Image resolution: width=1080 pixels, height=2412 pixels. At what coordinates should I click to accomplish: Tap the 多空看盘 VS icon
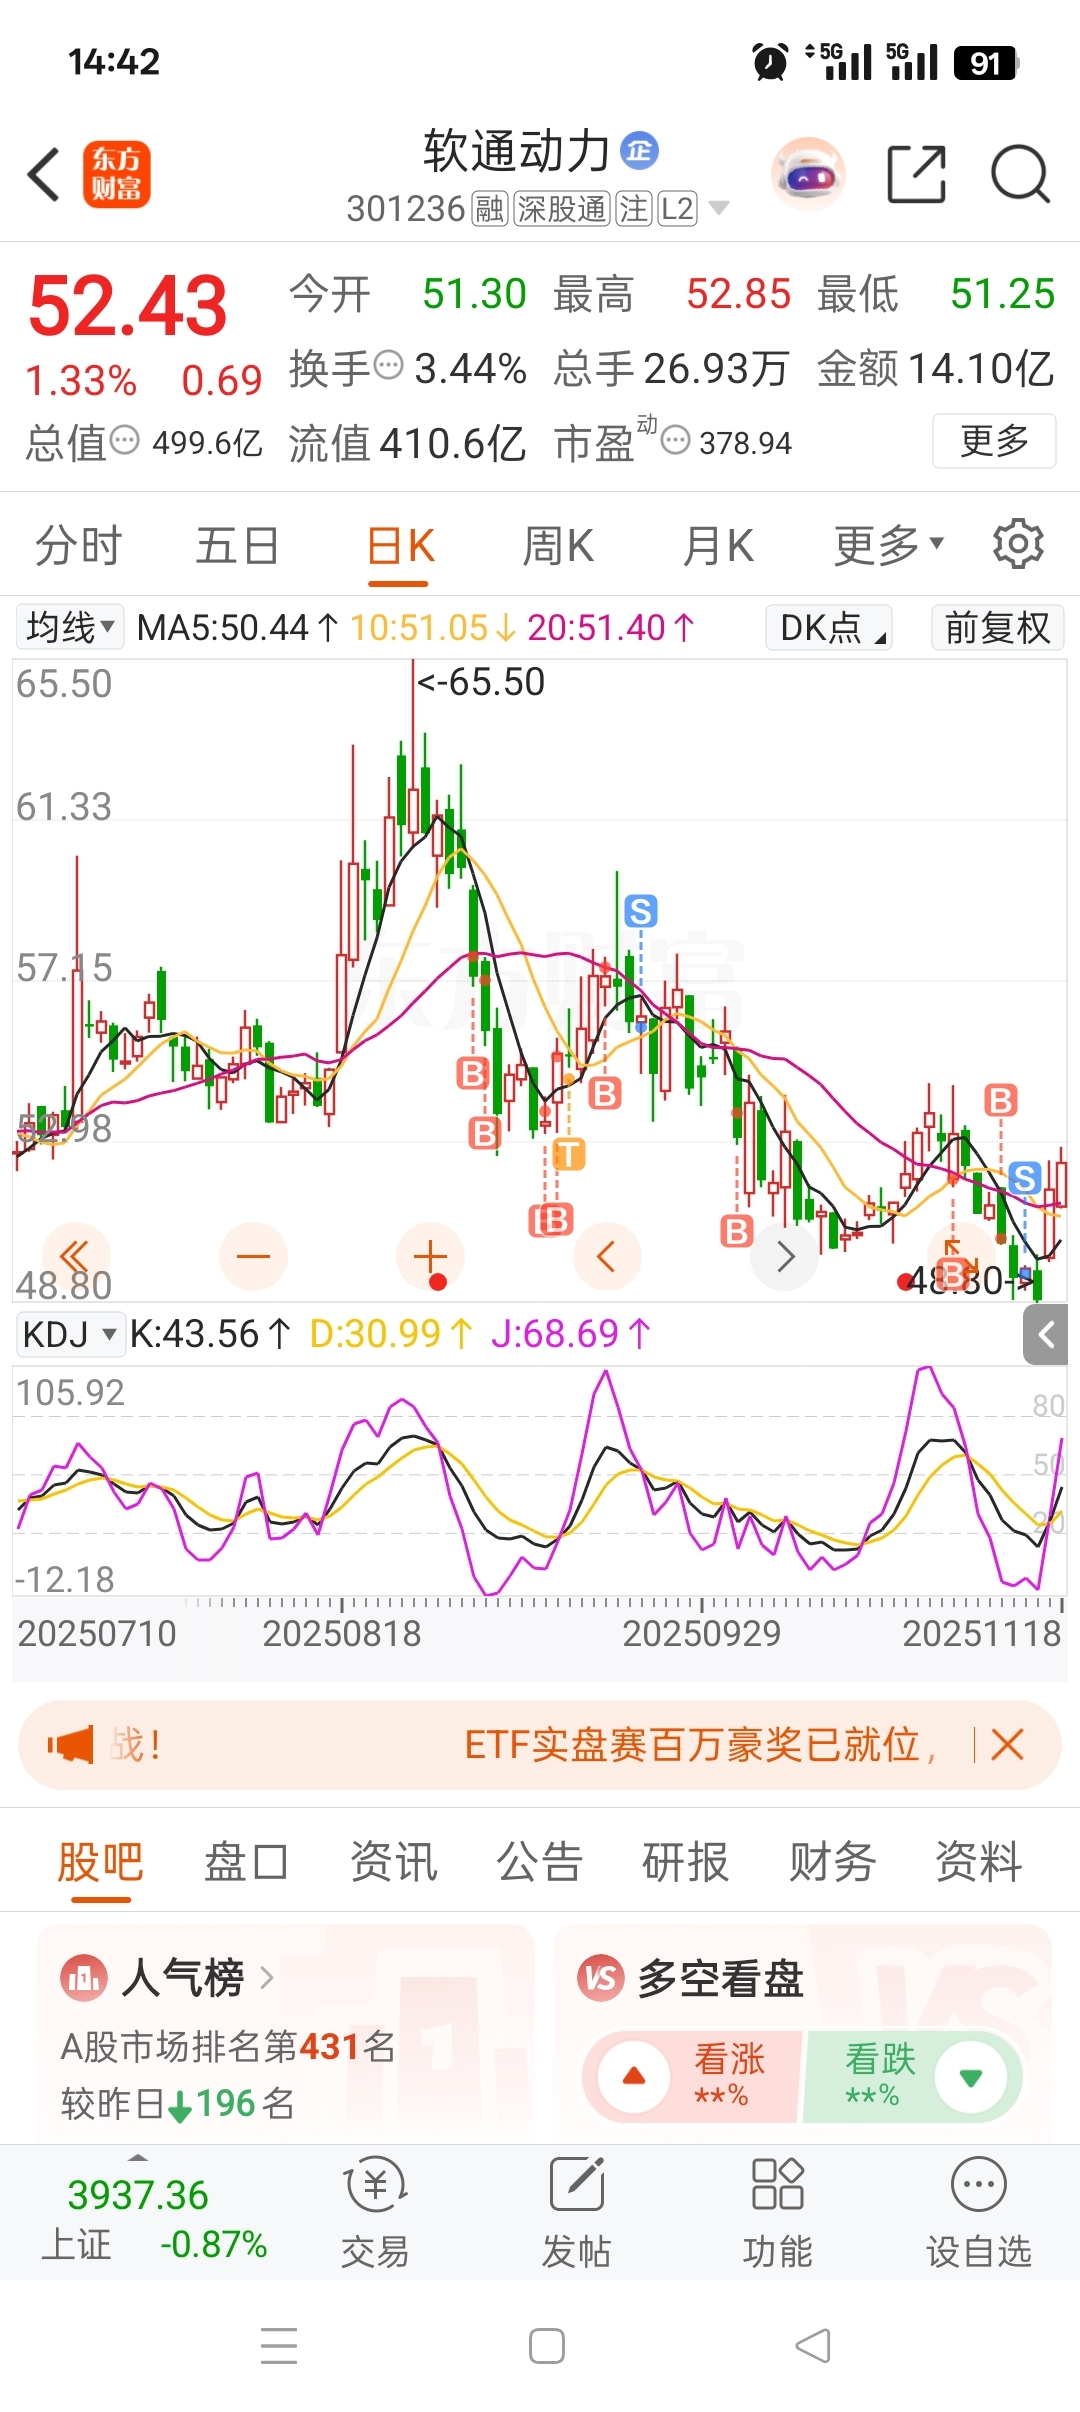point(601,1978)
